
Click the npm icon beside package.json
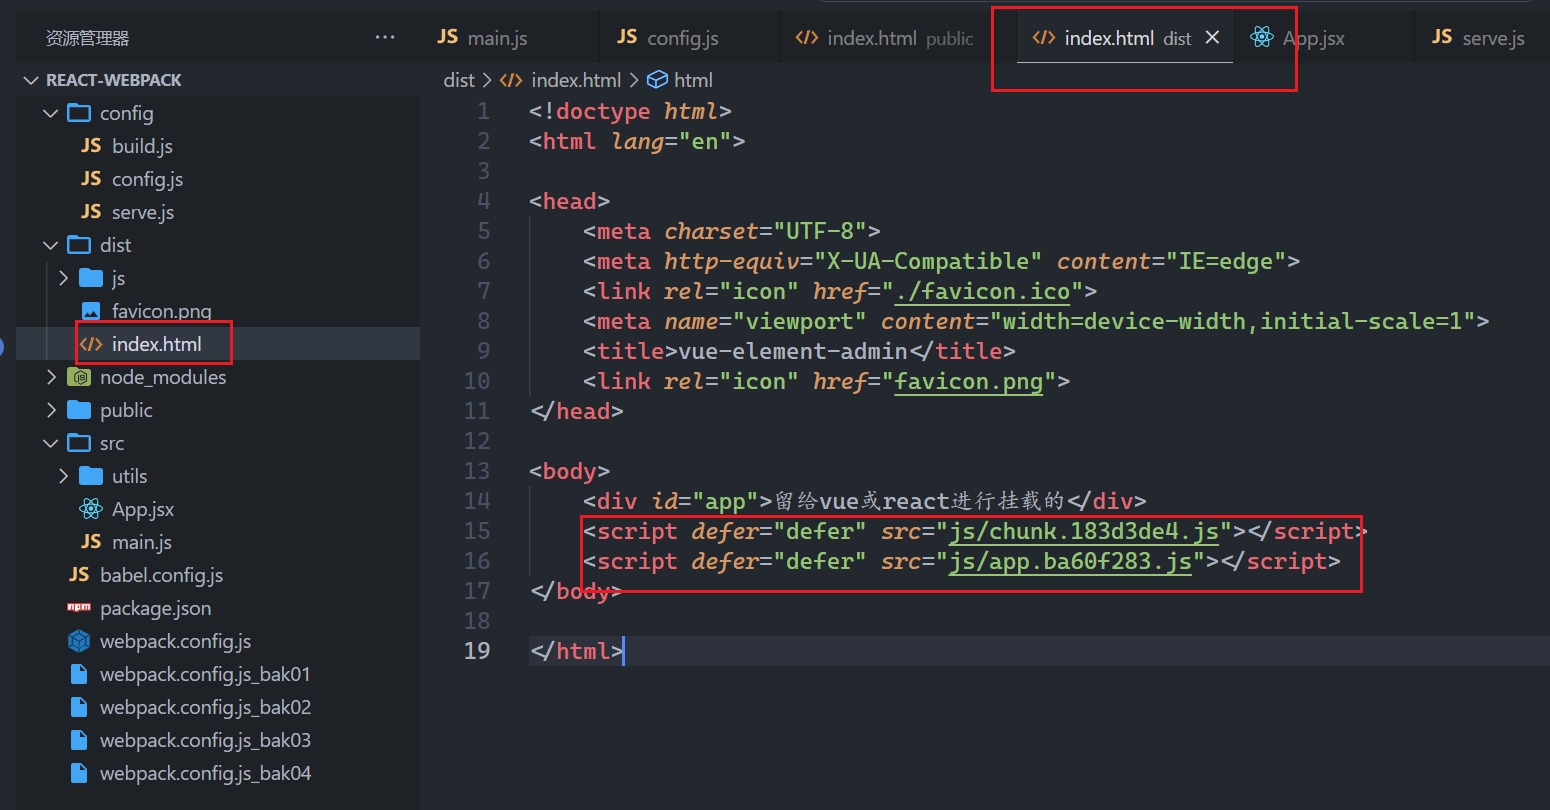click(79, 608)
